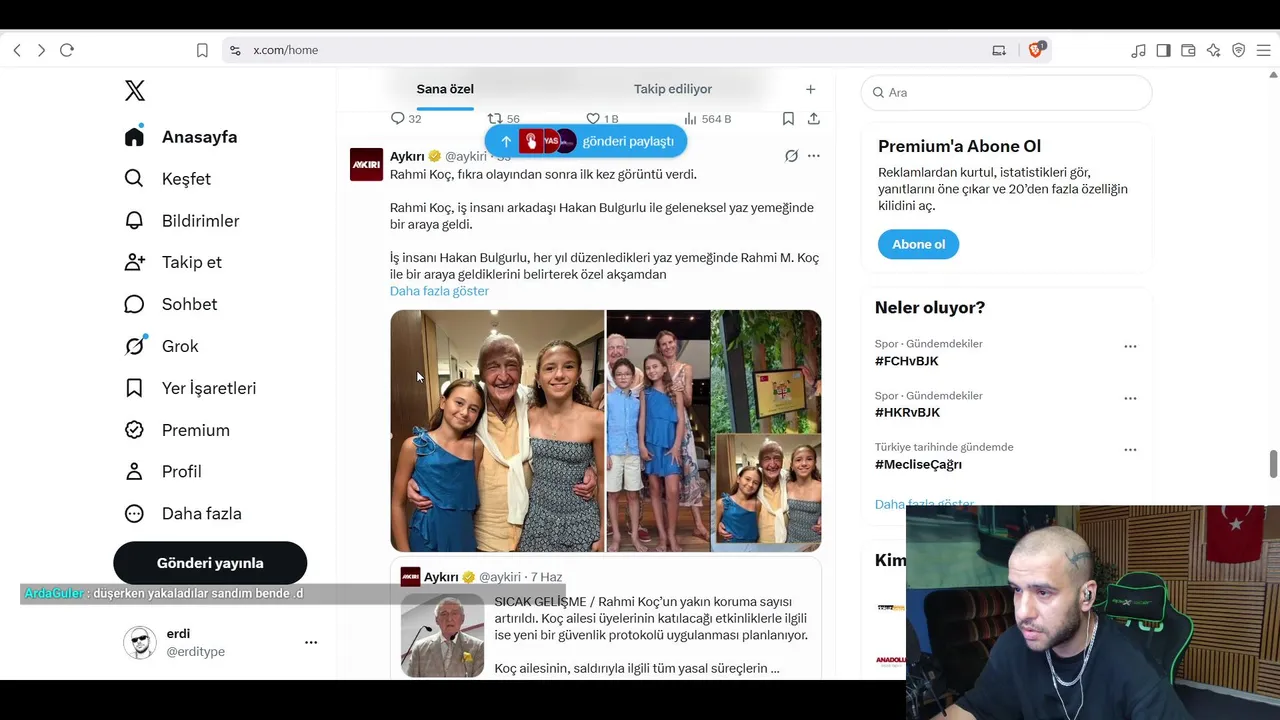1280x720 pixels.
Task: Click the music note icon in browser toolbar
Action: click(x=1138, y=50)
